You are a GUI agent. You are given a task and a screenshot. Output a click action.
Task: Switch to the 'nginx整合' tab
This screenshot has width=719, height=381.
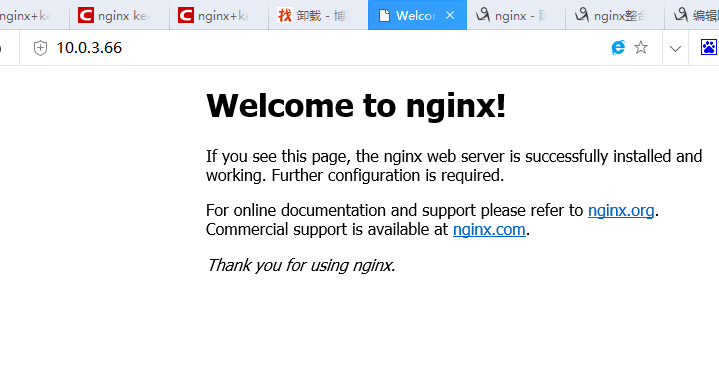[615, 15]
